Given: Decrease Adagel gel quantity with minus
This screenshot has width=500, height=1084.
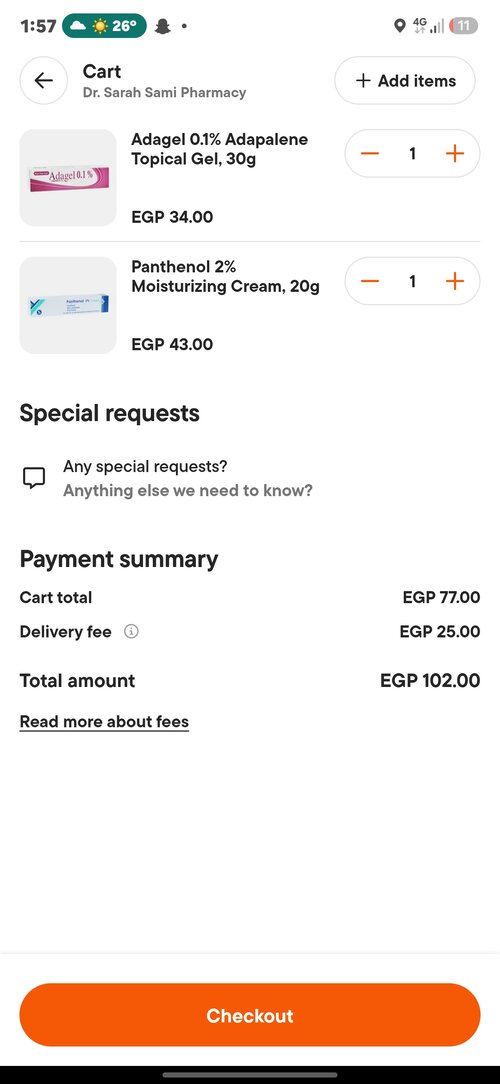Looking at the screenshot, I should (370, 153).
